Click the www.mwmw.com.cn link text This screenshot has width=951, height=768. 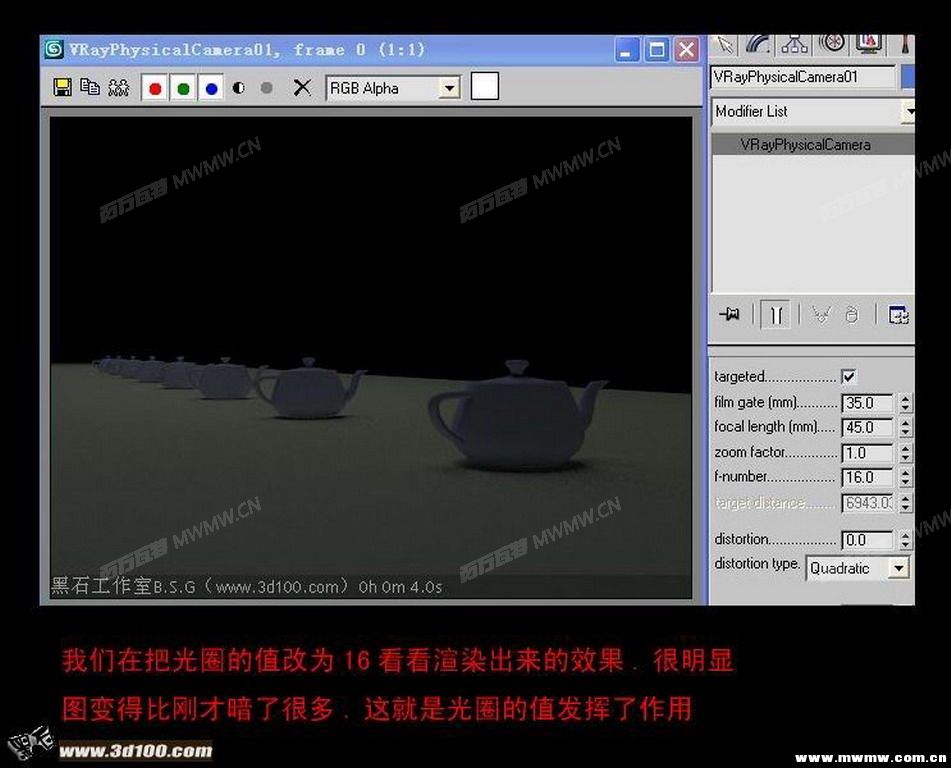point(870,758)
